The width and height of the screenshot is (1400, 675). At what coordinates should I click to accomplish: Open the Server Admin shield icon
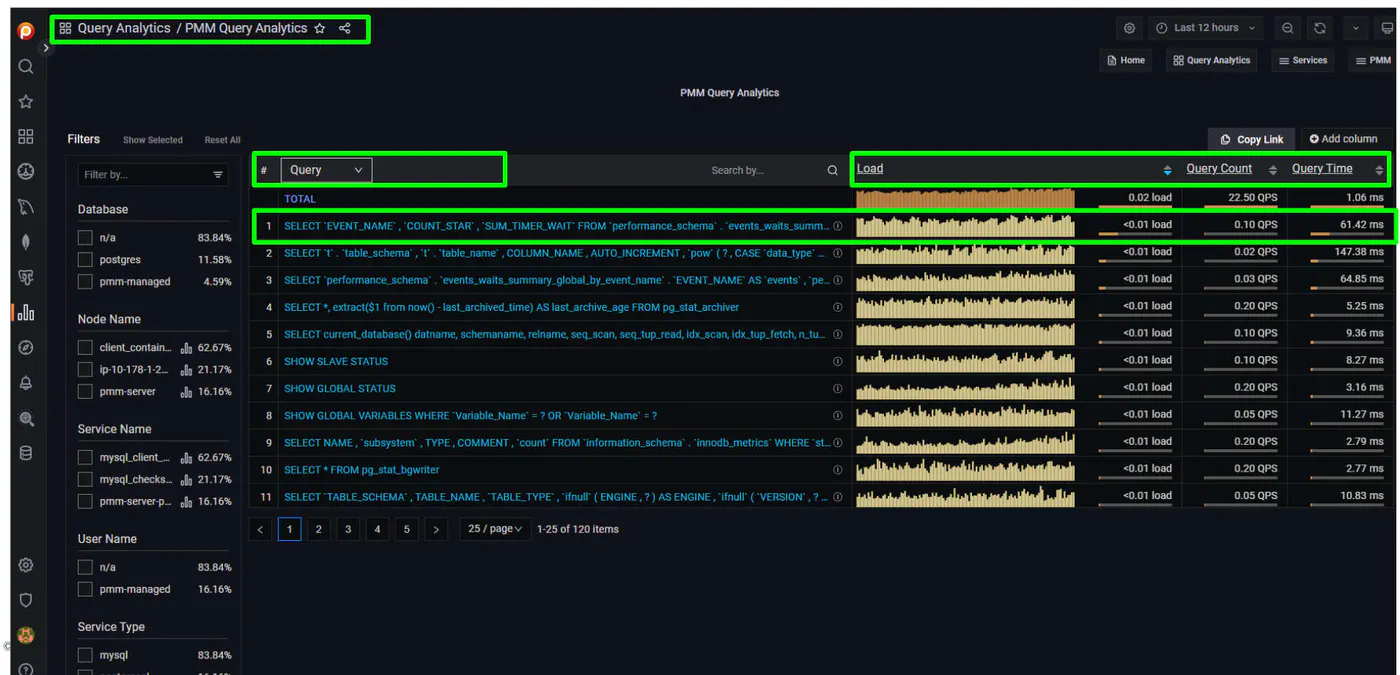[26, 600]
